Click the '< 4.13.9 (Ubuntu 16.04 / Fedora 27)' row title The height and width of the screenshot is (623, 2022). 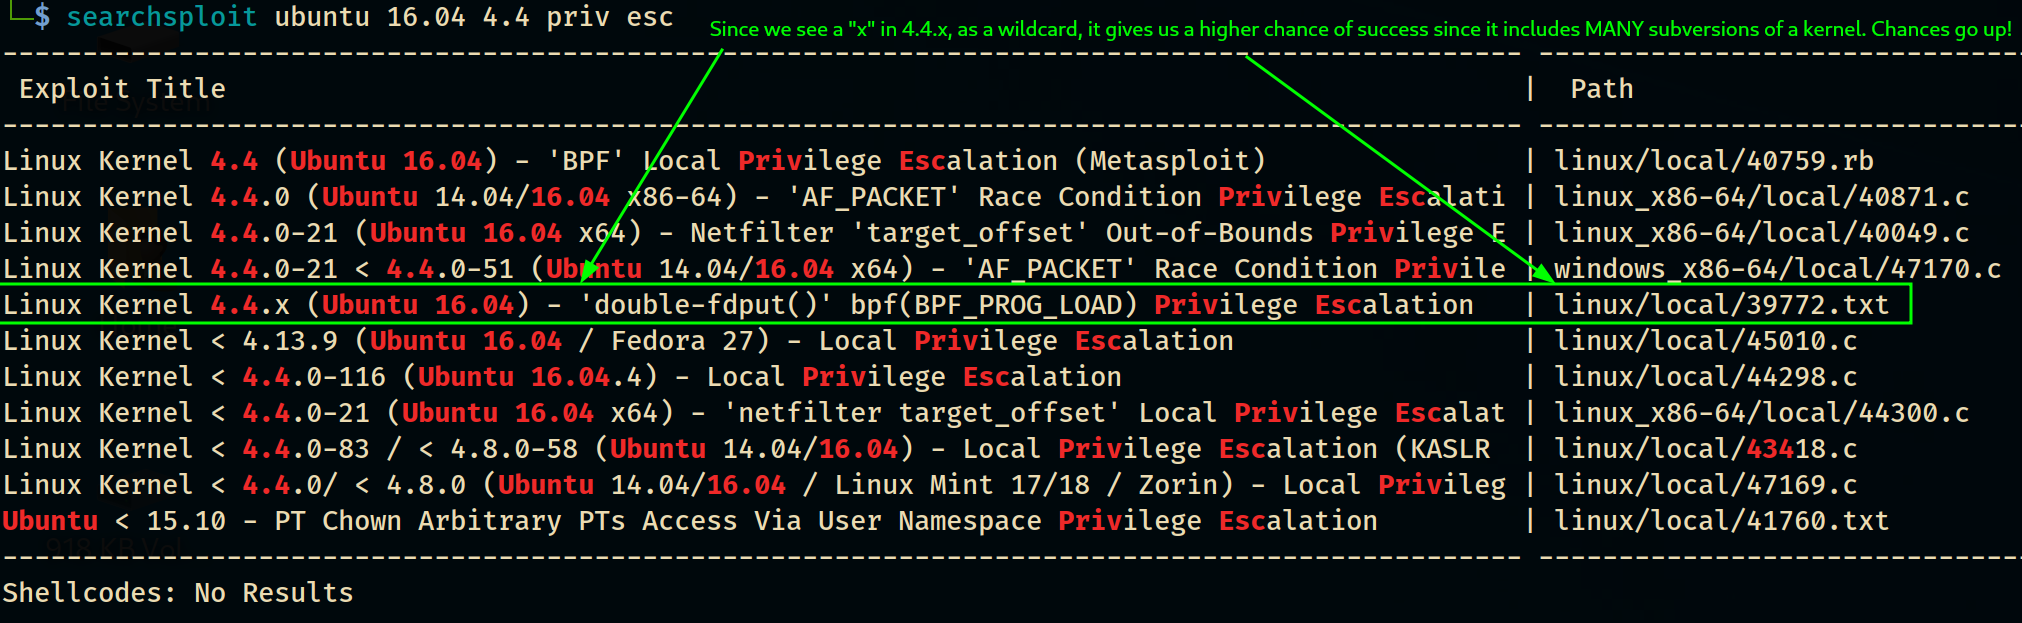coord(618,341)
